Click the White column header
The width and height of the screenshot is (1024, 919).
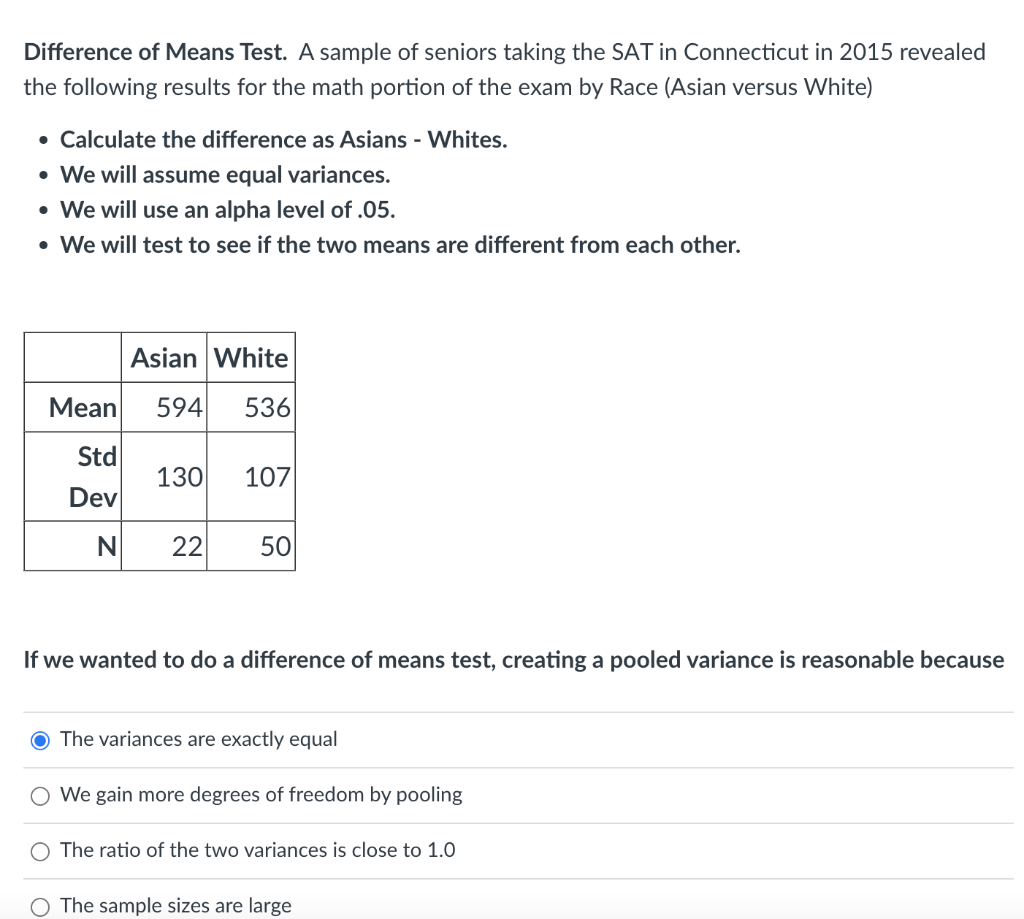point(250,358)
